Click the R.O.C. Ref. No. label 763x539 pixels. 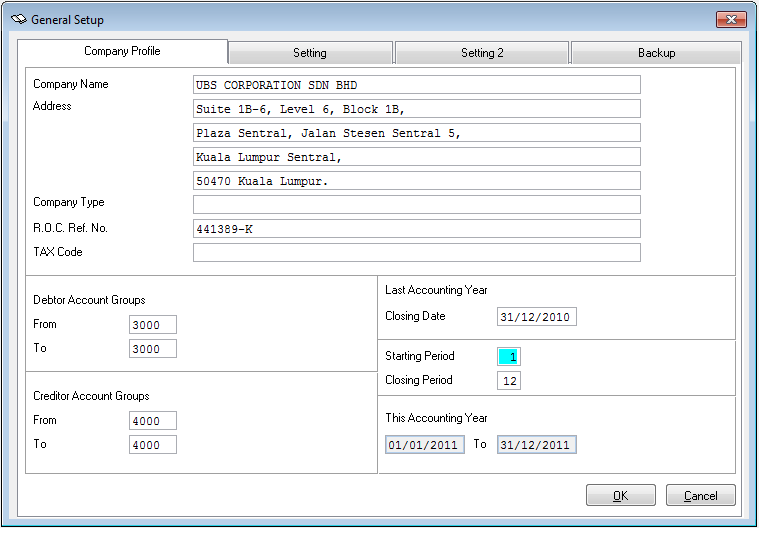point(70,228)
